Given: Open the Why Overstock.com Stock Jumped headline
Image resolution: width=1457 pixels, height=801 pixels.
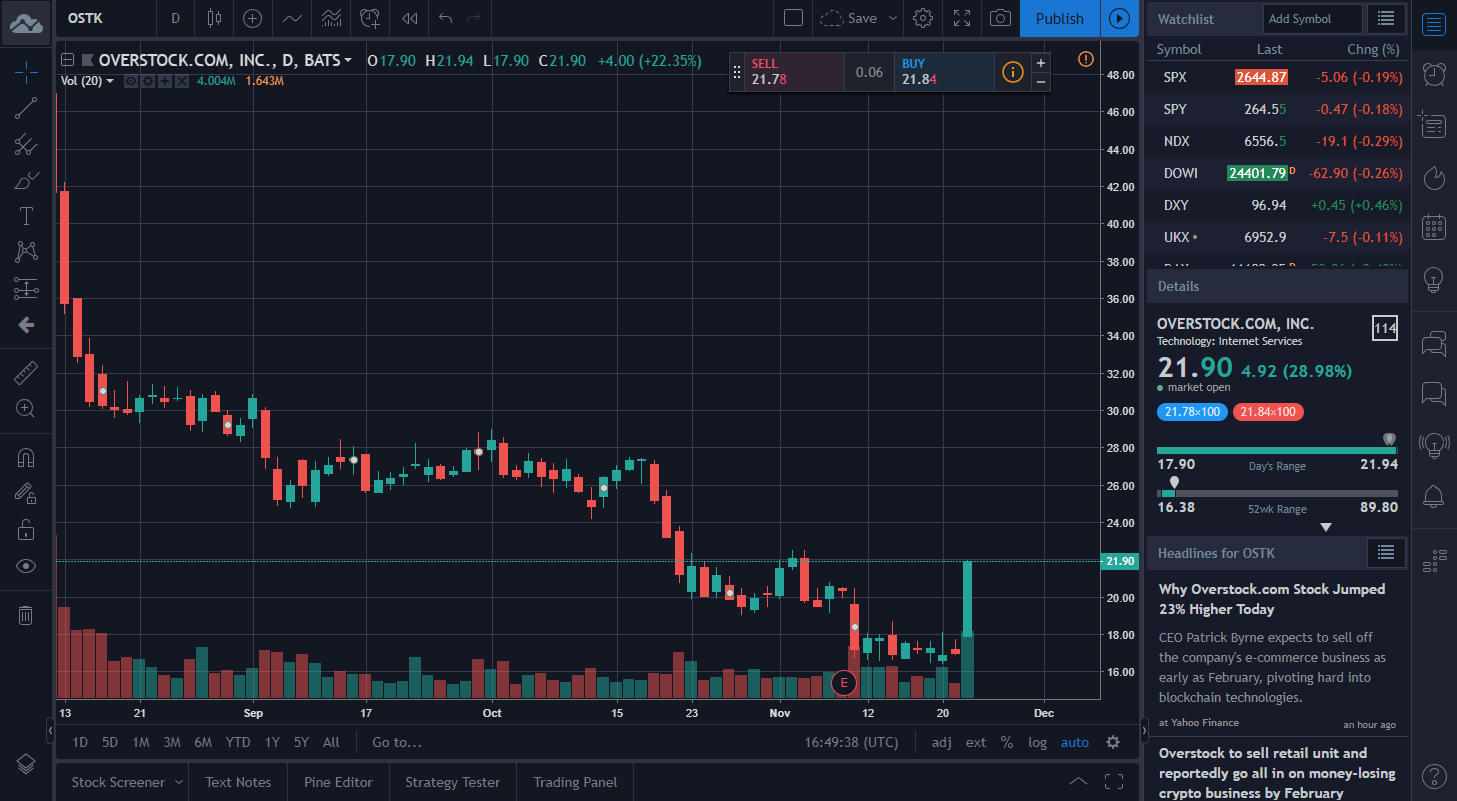Looking at the screenshot, I should click(1272, 599).
